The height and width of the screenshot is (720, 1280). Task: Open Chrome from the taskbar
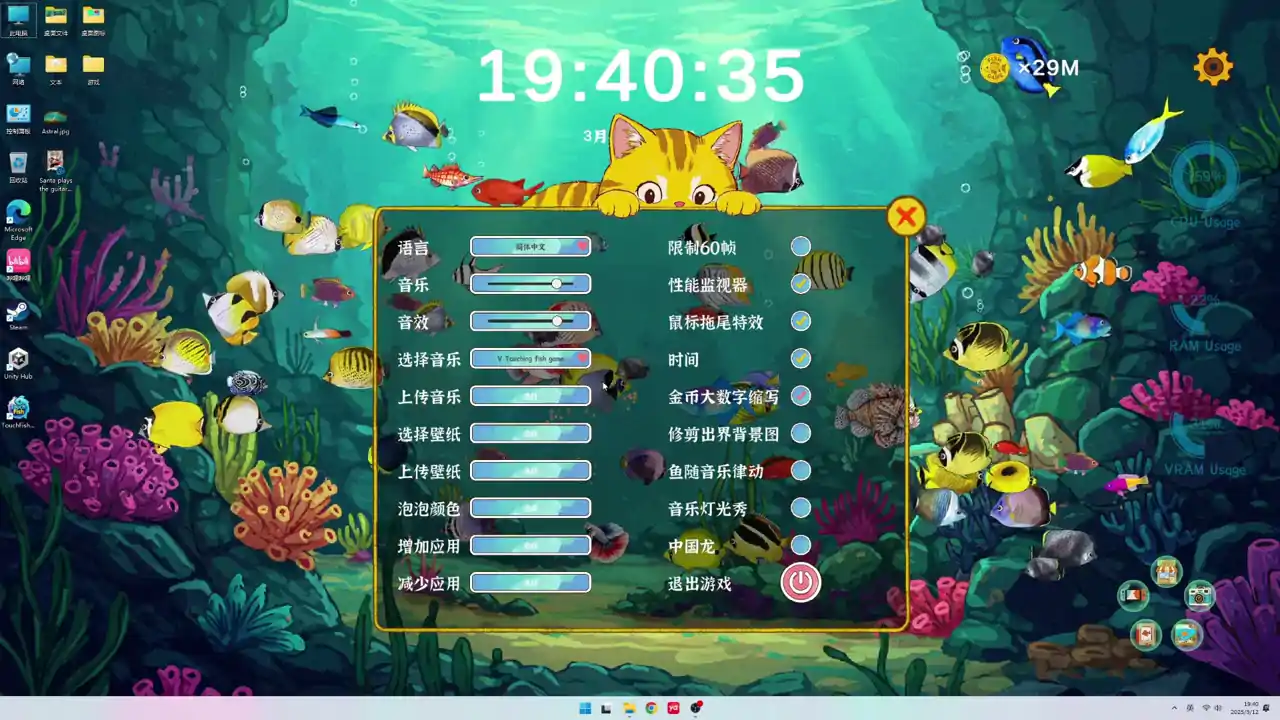click(x=651, y=708)
